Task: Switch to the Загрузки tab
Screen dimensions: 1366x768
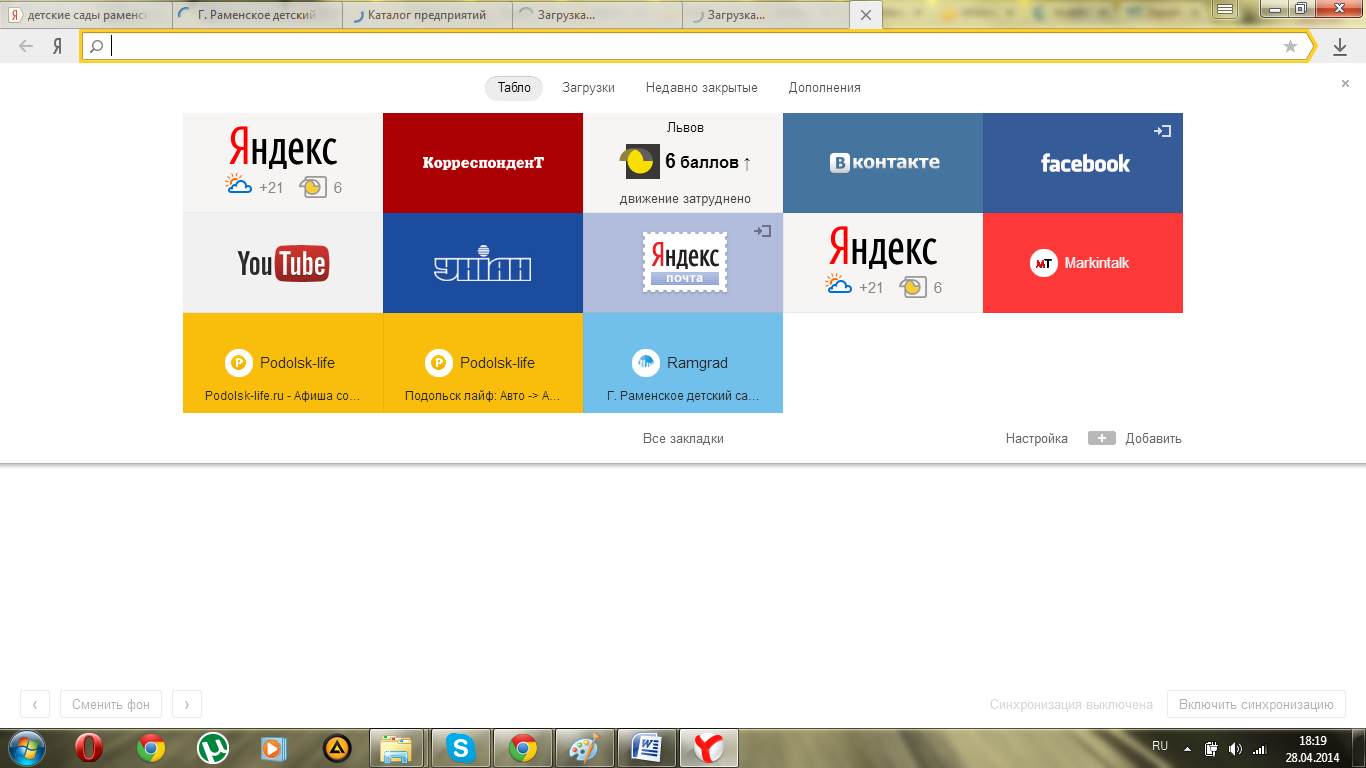Action: tap(588, 88)
